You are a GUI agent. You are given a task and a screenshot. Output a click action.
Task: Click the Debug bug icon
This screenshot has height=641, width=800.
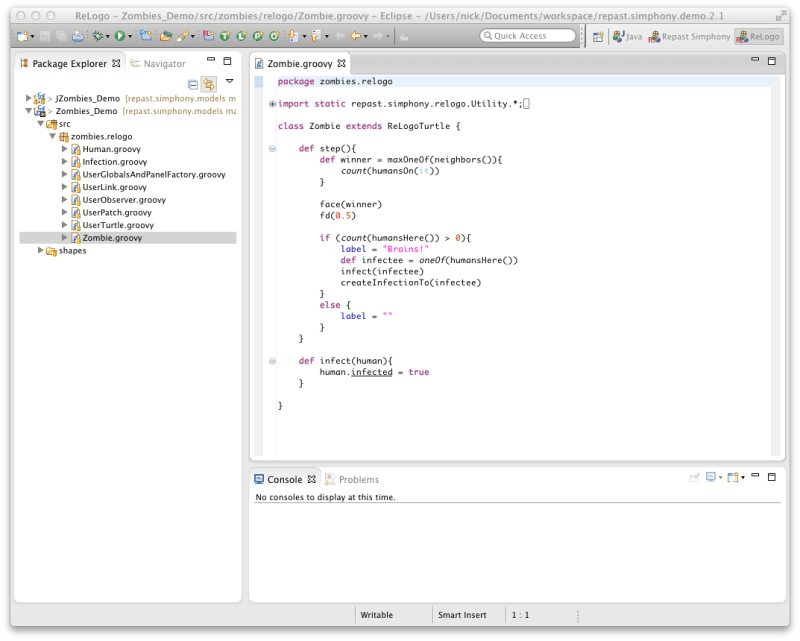[97, 36]
